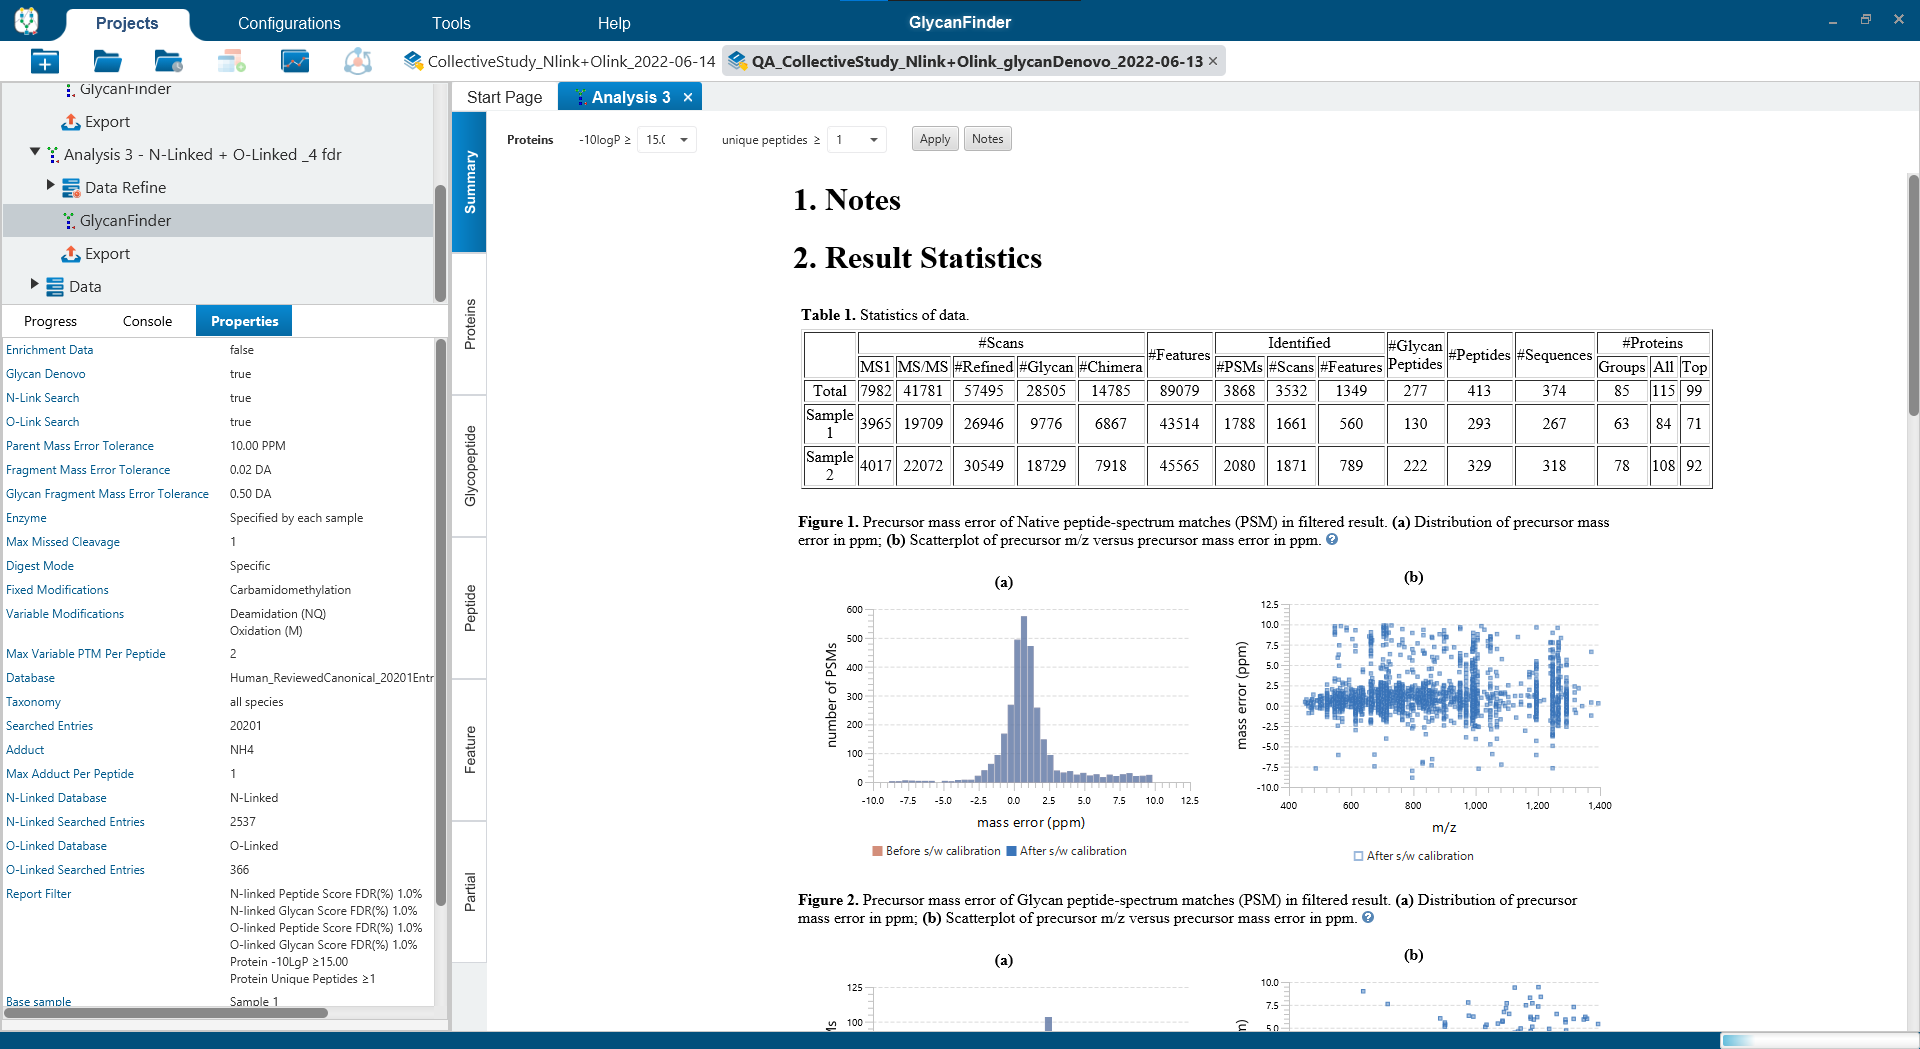Select the Properties tab
The image size is (1920, 1049).
pos(245,321)
